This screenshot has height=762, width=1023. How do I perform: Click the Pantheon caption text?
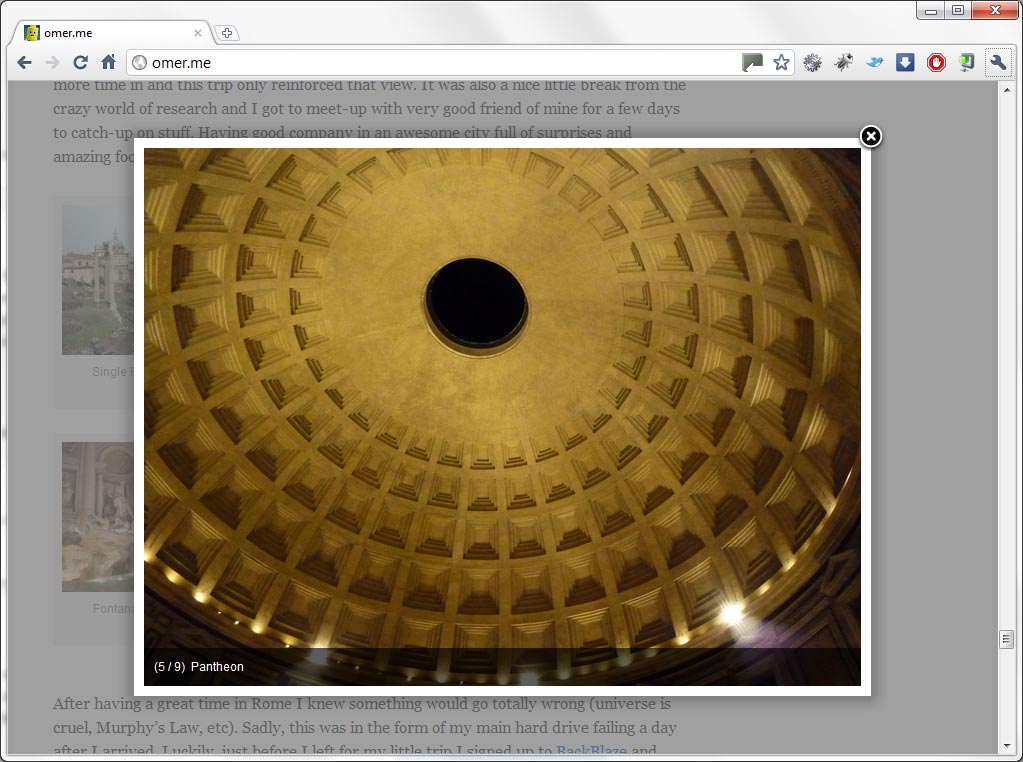217,667
